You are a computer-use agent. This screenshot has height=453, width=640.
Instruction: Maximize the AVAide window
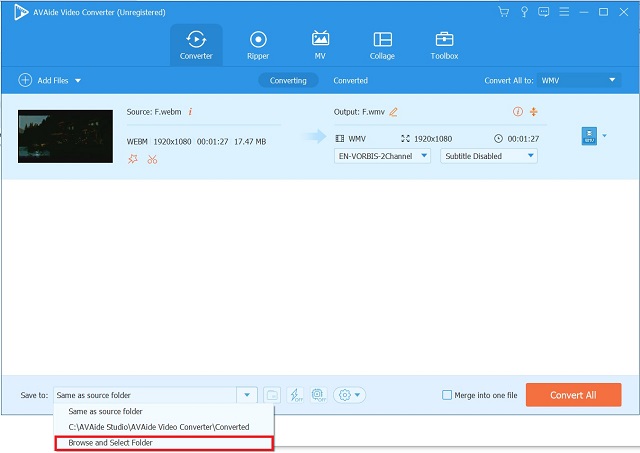point(603,12)
